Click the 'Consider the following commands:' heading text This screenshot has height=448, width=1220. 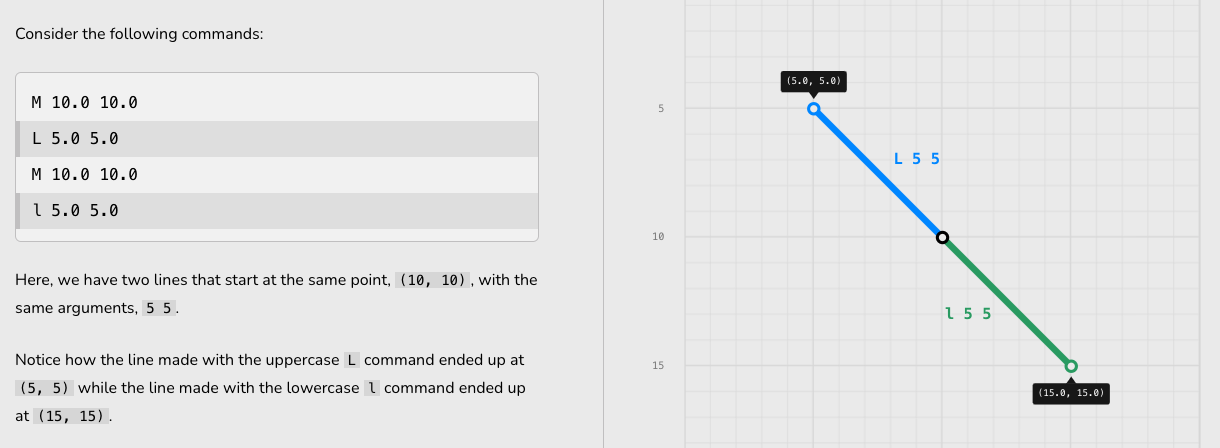139,33
